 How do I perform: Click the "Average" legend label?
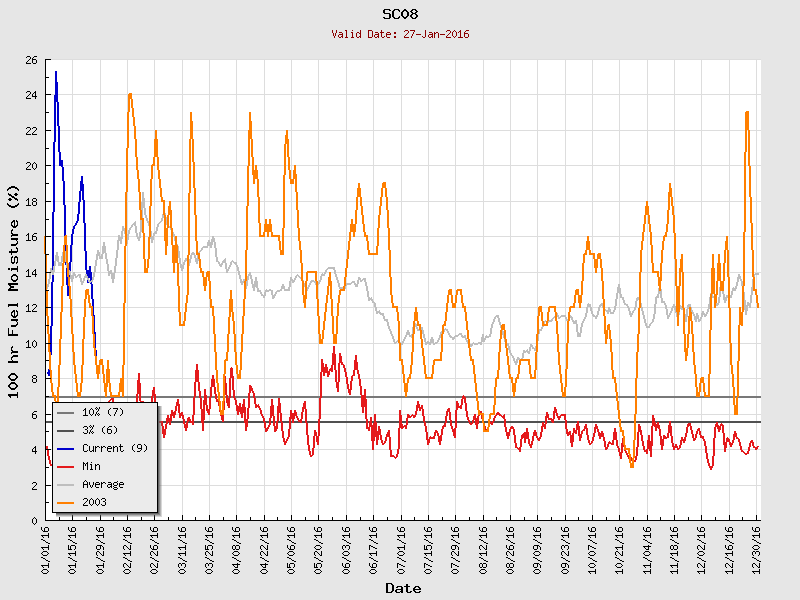(102, 484)
